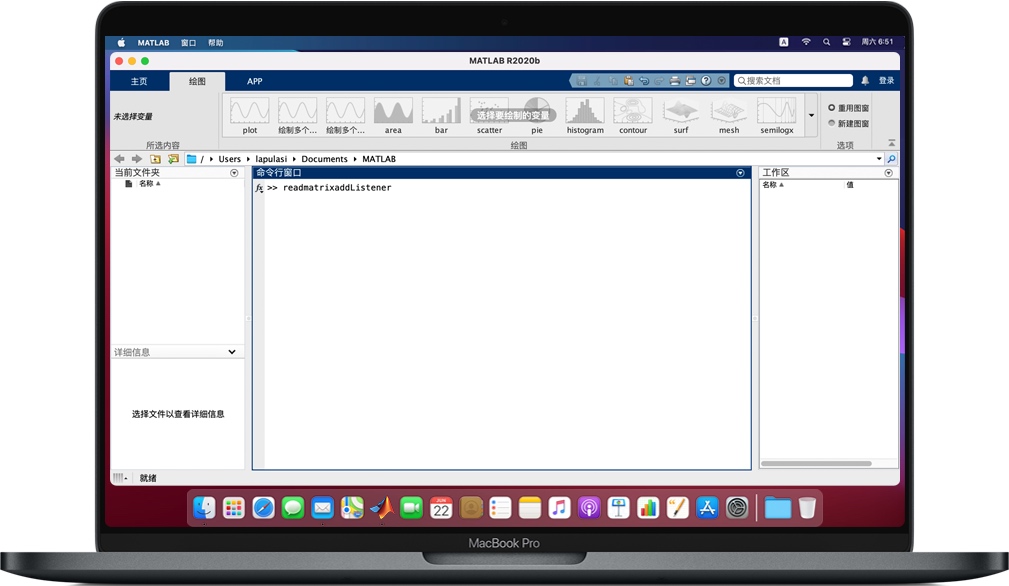Viewport: 1009px width, 586px height.
Task: Select the 重用图窗 radio button
Action: point(832,107)
